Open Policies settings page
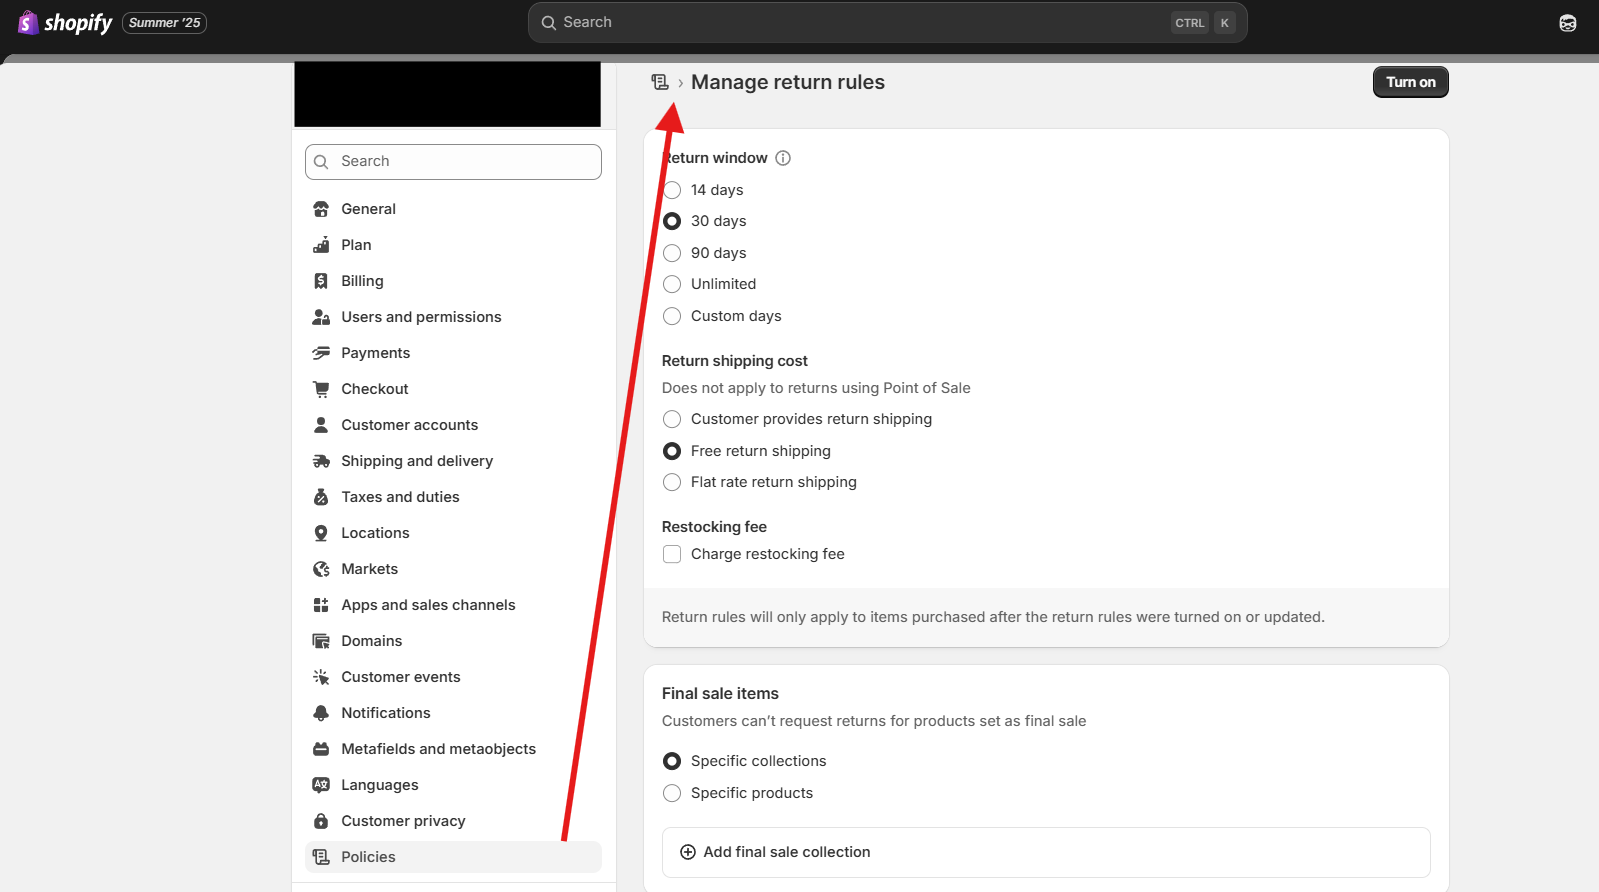This screenshot has height=892, width=1599. (453, 857)
